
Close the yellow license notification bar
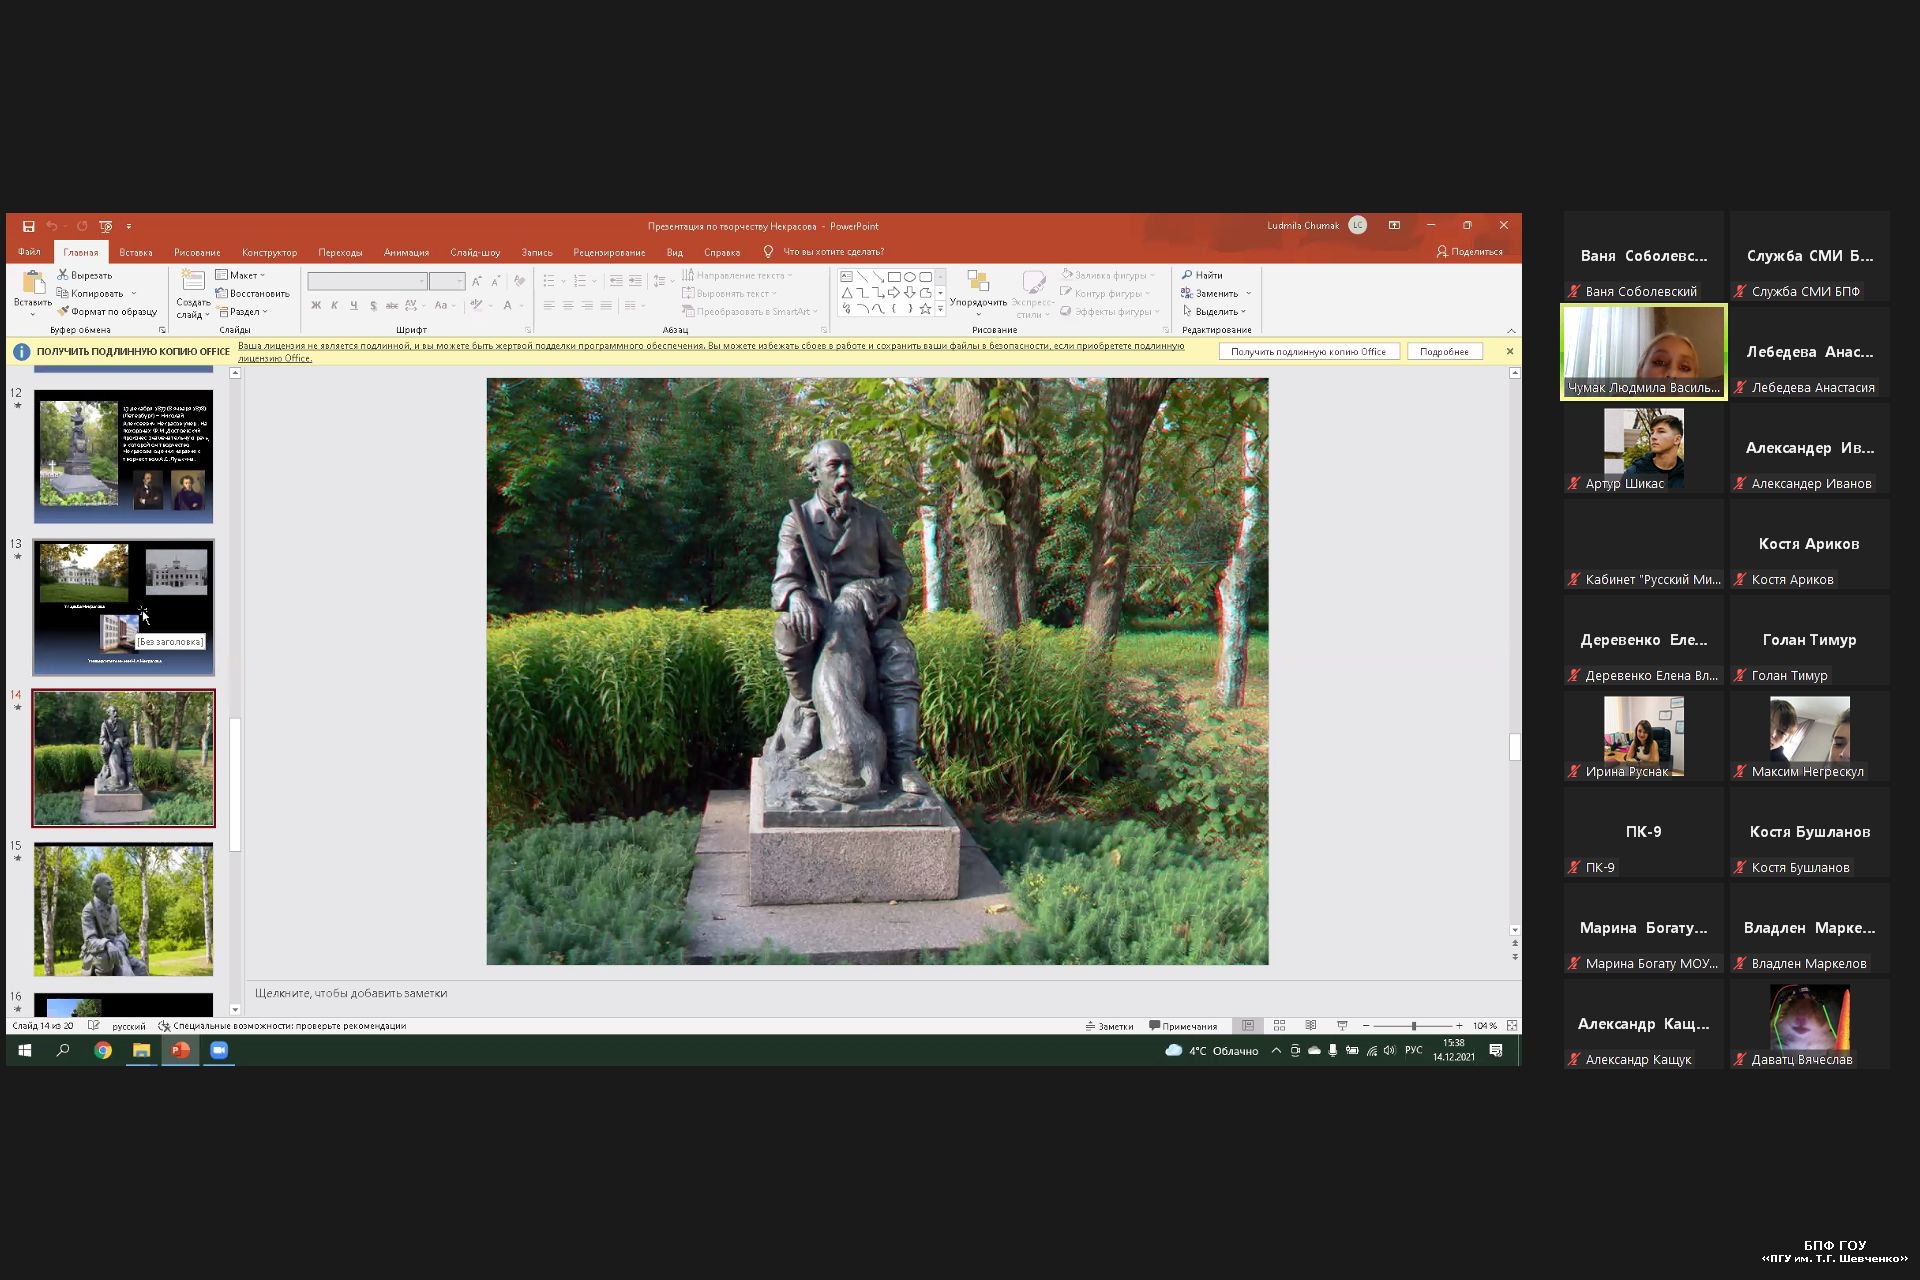click(1510, 351)
